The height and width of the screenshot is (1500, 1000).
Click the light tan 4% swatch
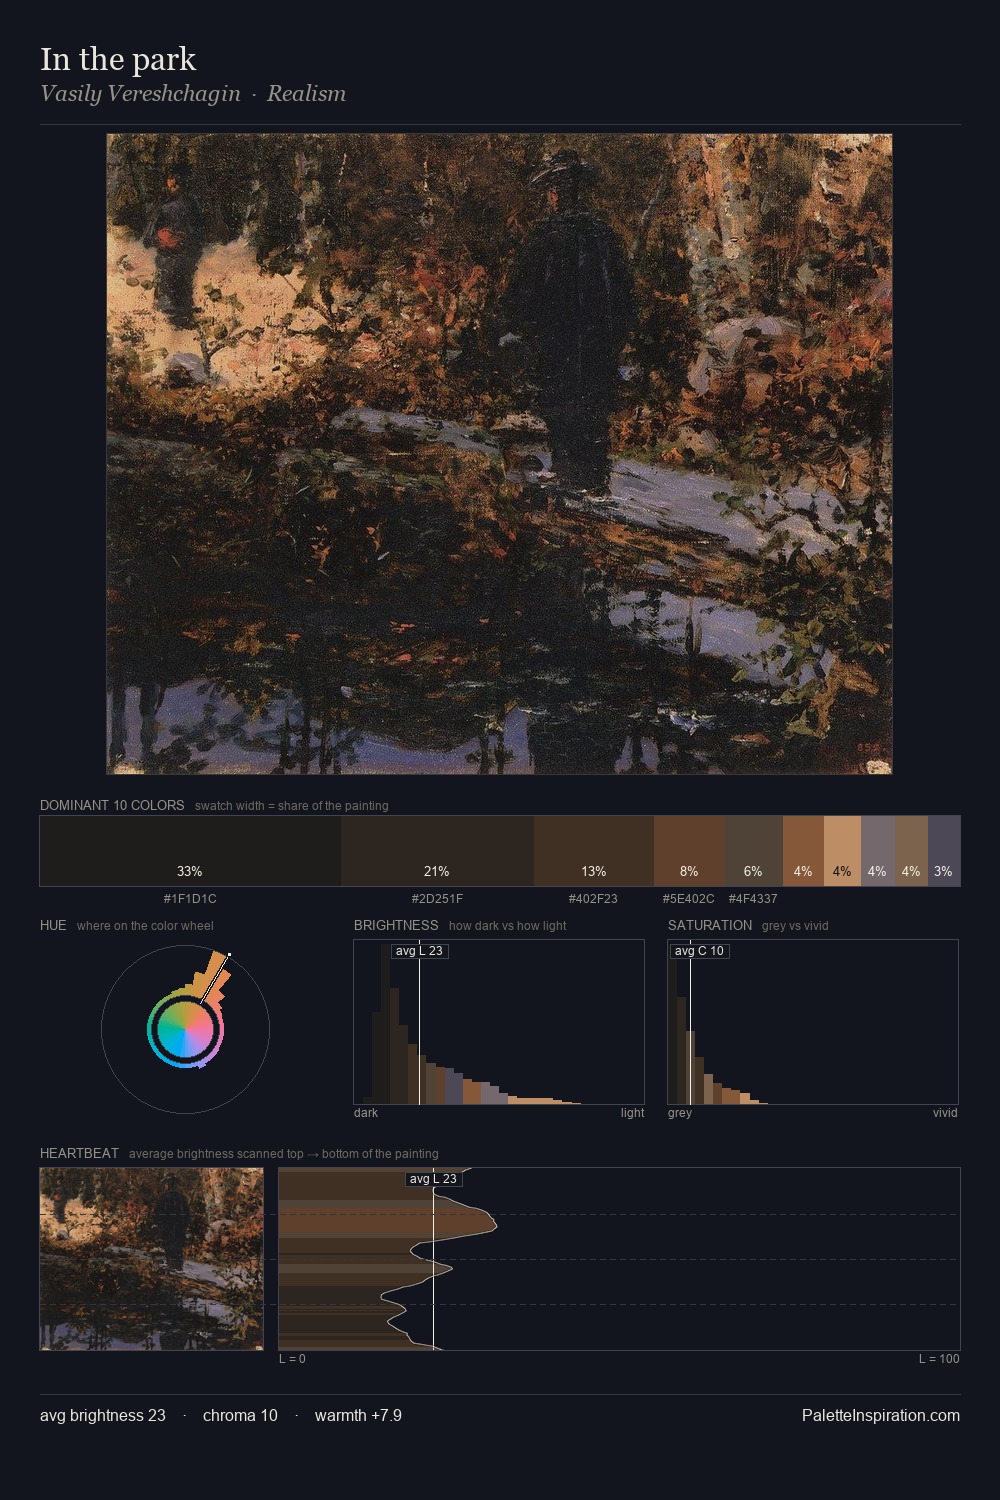pyautogui.click(x=842, y=851)
